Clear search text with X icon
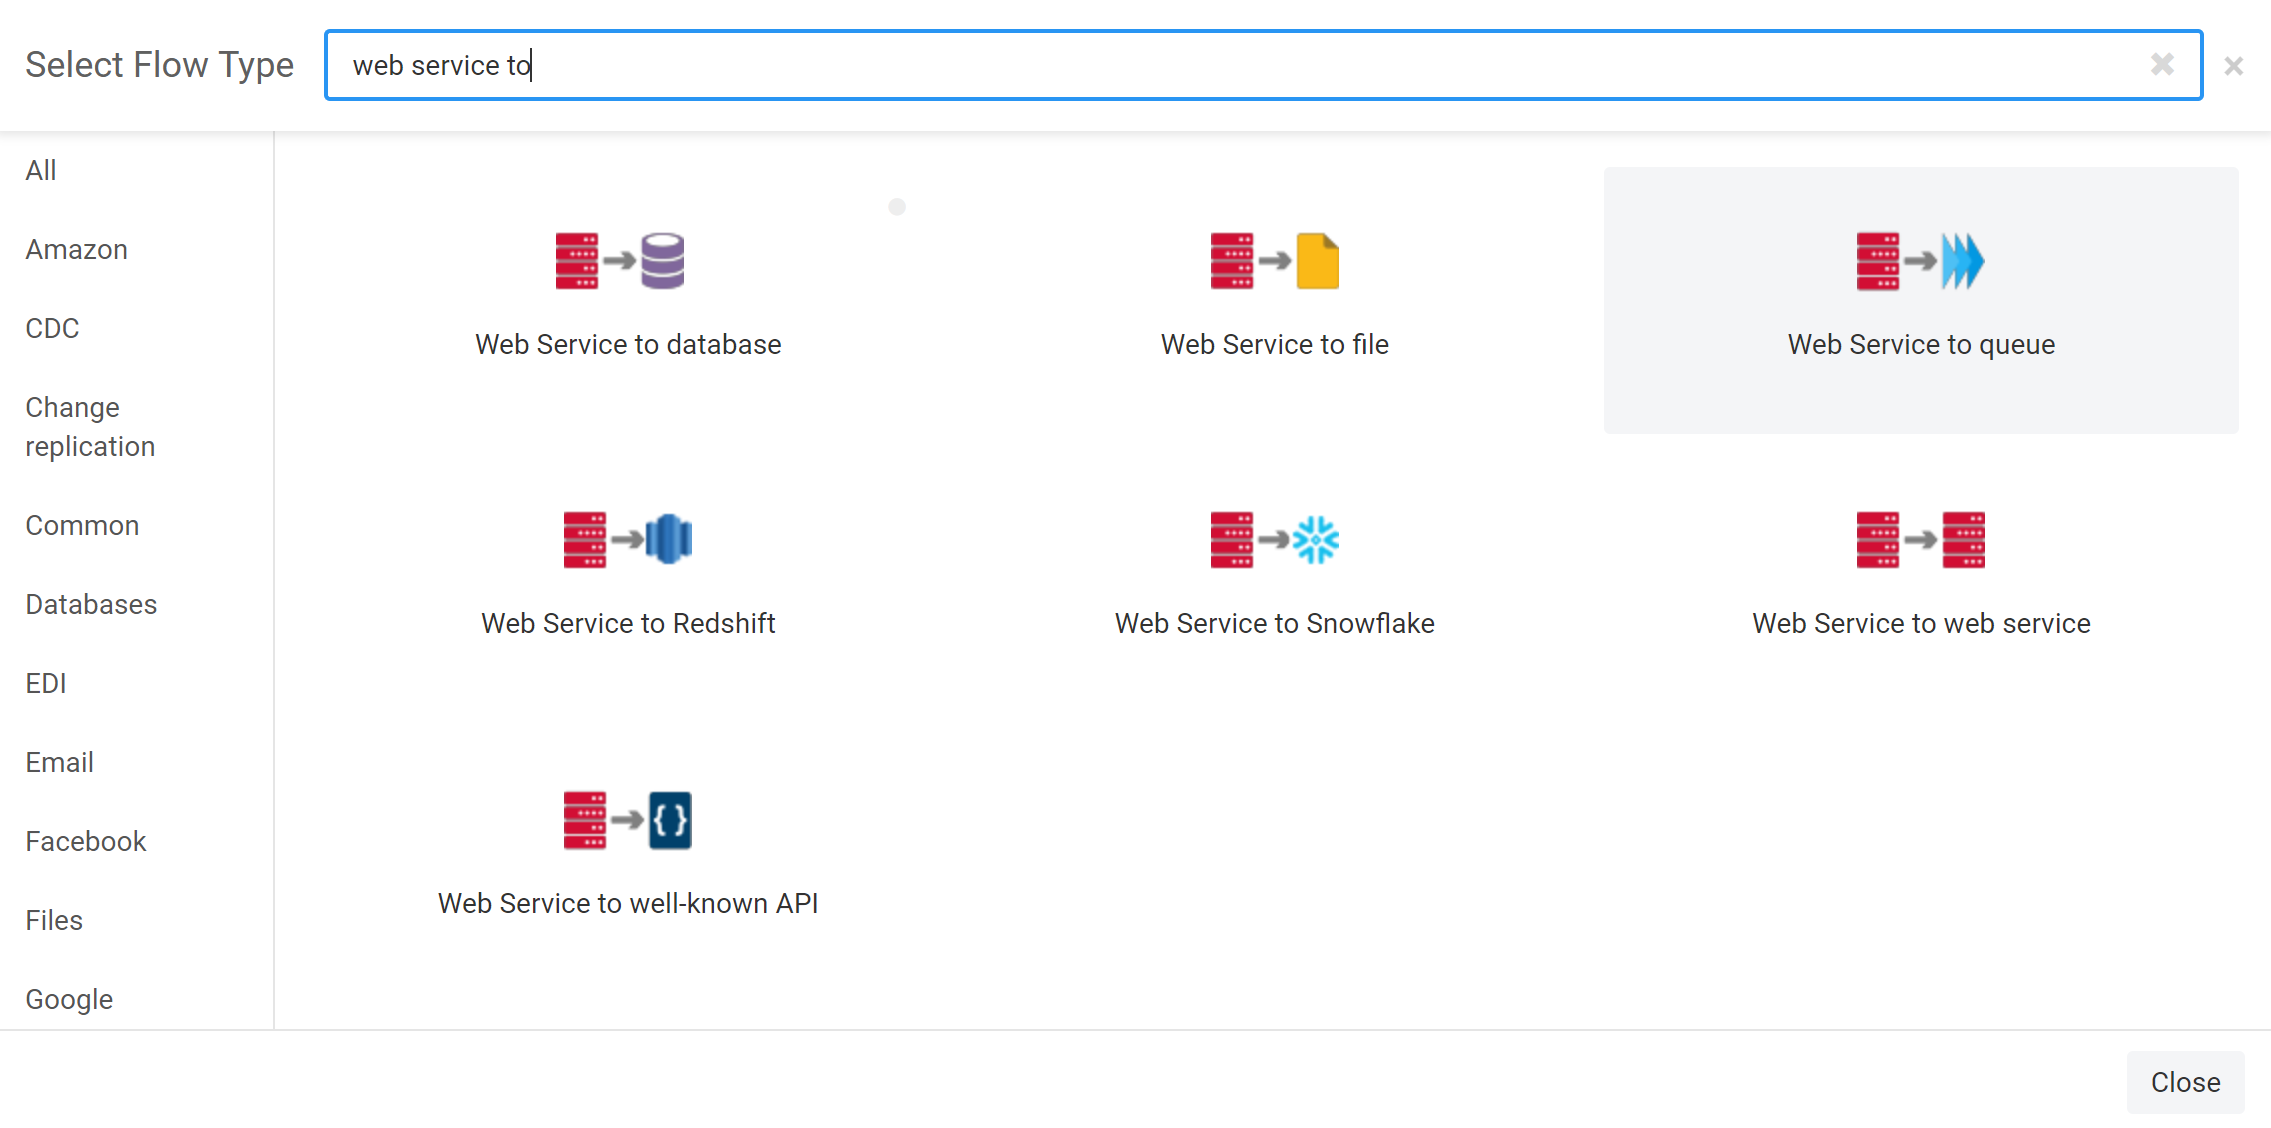This screenshot has height=1128, width=2271. coord(2162,65)
